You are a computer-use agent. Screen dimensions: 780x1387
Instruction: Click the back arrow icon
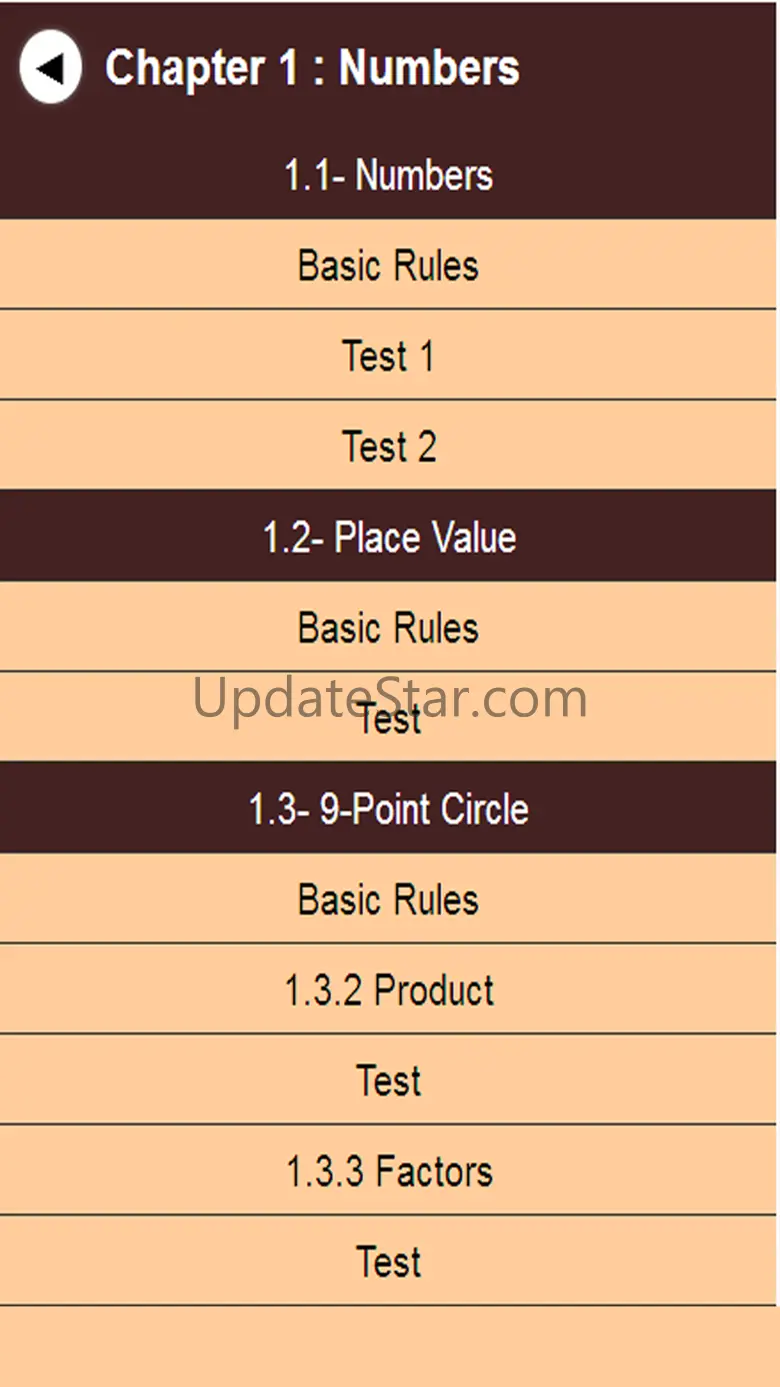[x=50, y=67]
